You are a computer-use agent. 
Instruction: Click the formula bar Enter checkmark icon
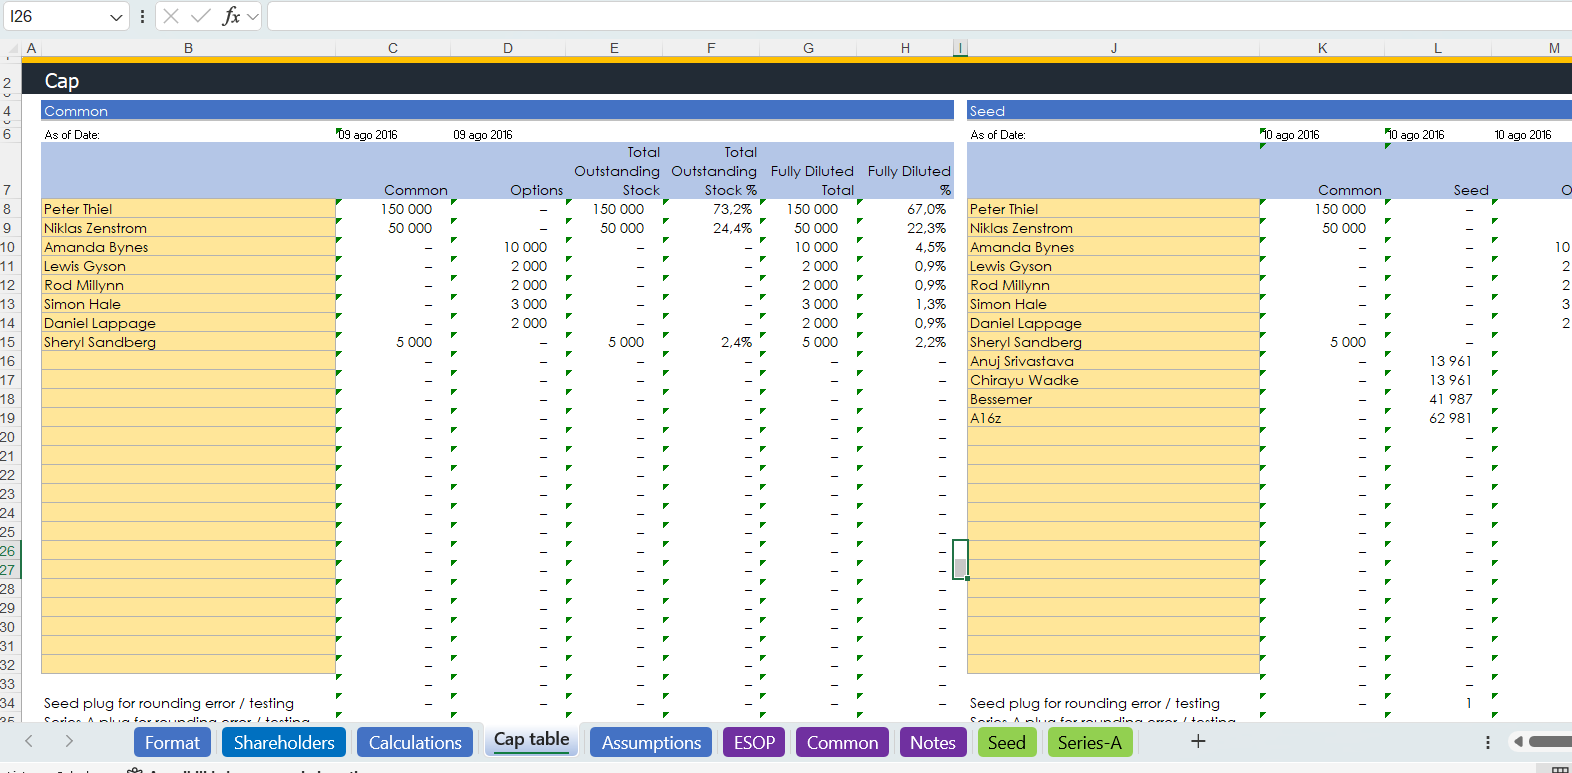(x=200, y=16)
